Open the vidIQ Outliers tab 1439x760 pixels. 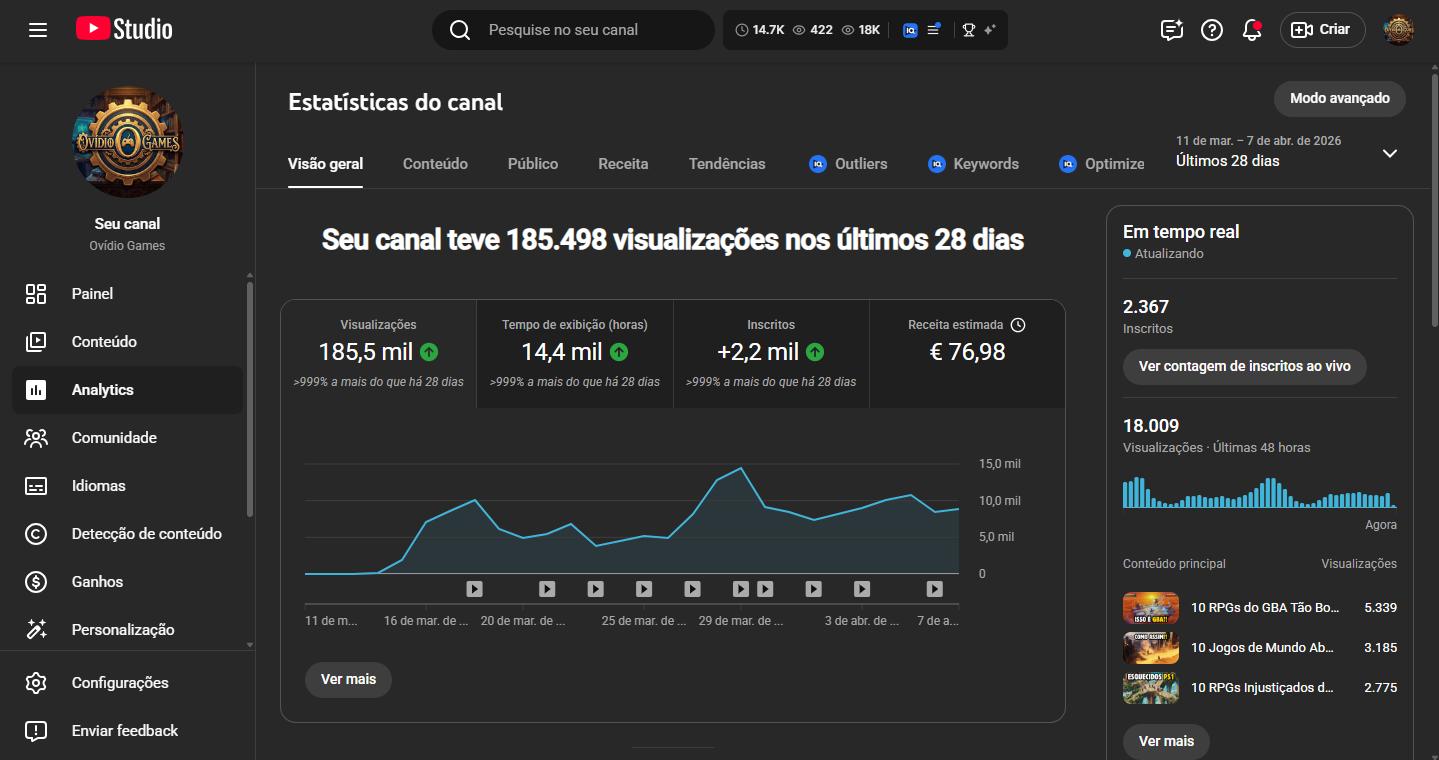coord(848,164)
